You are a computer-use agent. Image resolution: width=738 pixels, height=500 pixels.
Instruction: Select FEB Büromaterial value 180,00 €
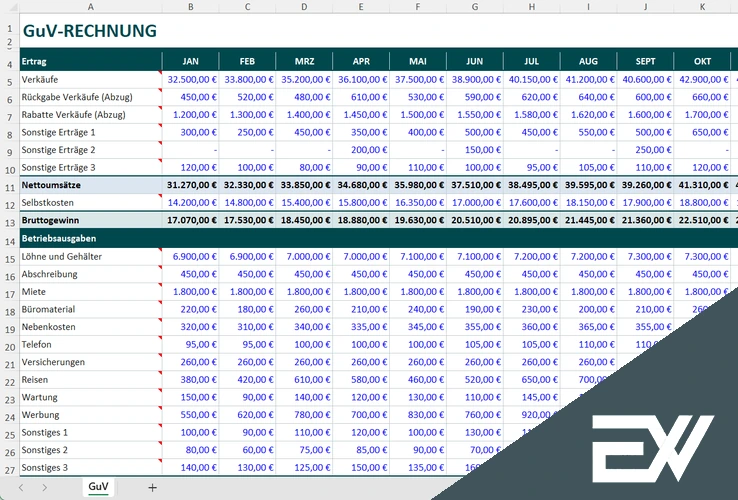point(247,309)
